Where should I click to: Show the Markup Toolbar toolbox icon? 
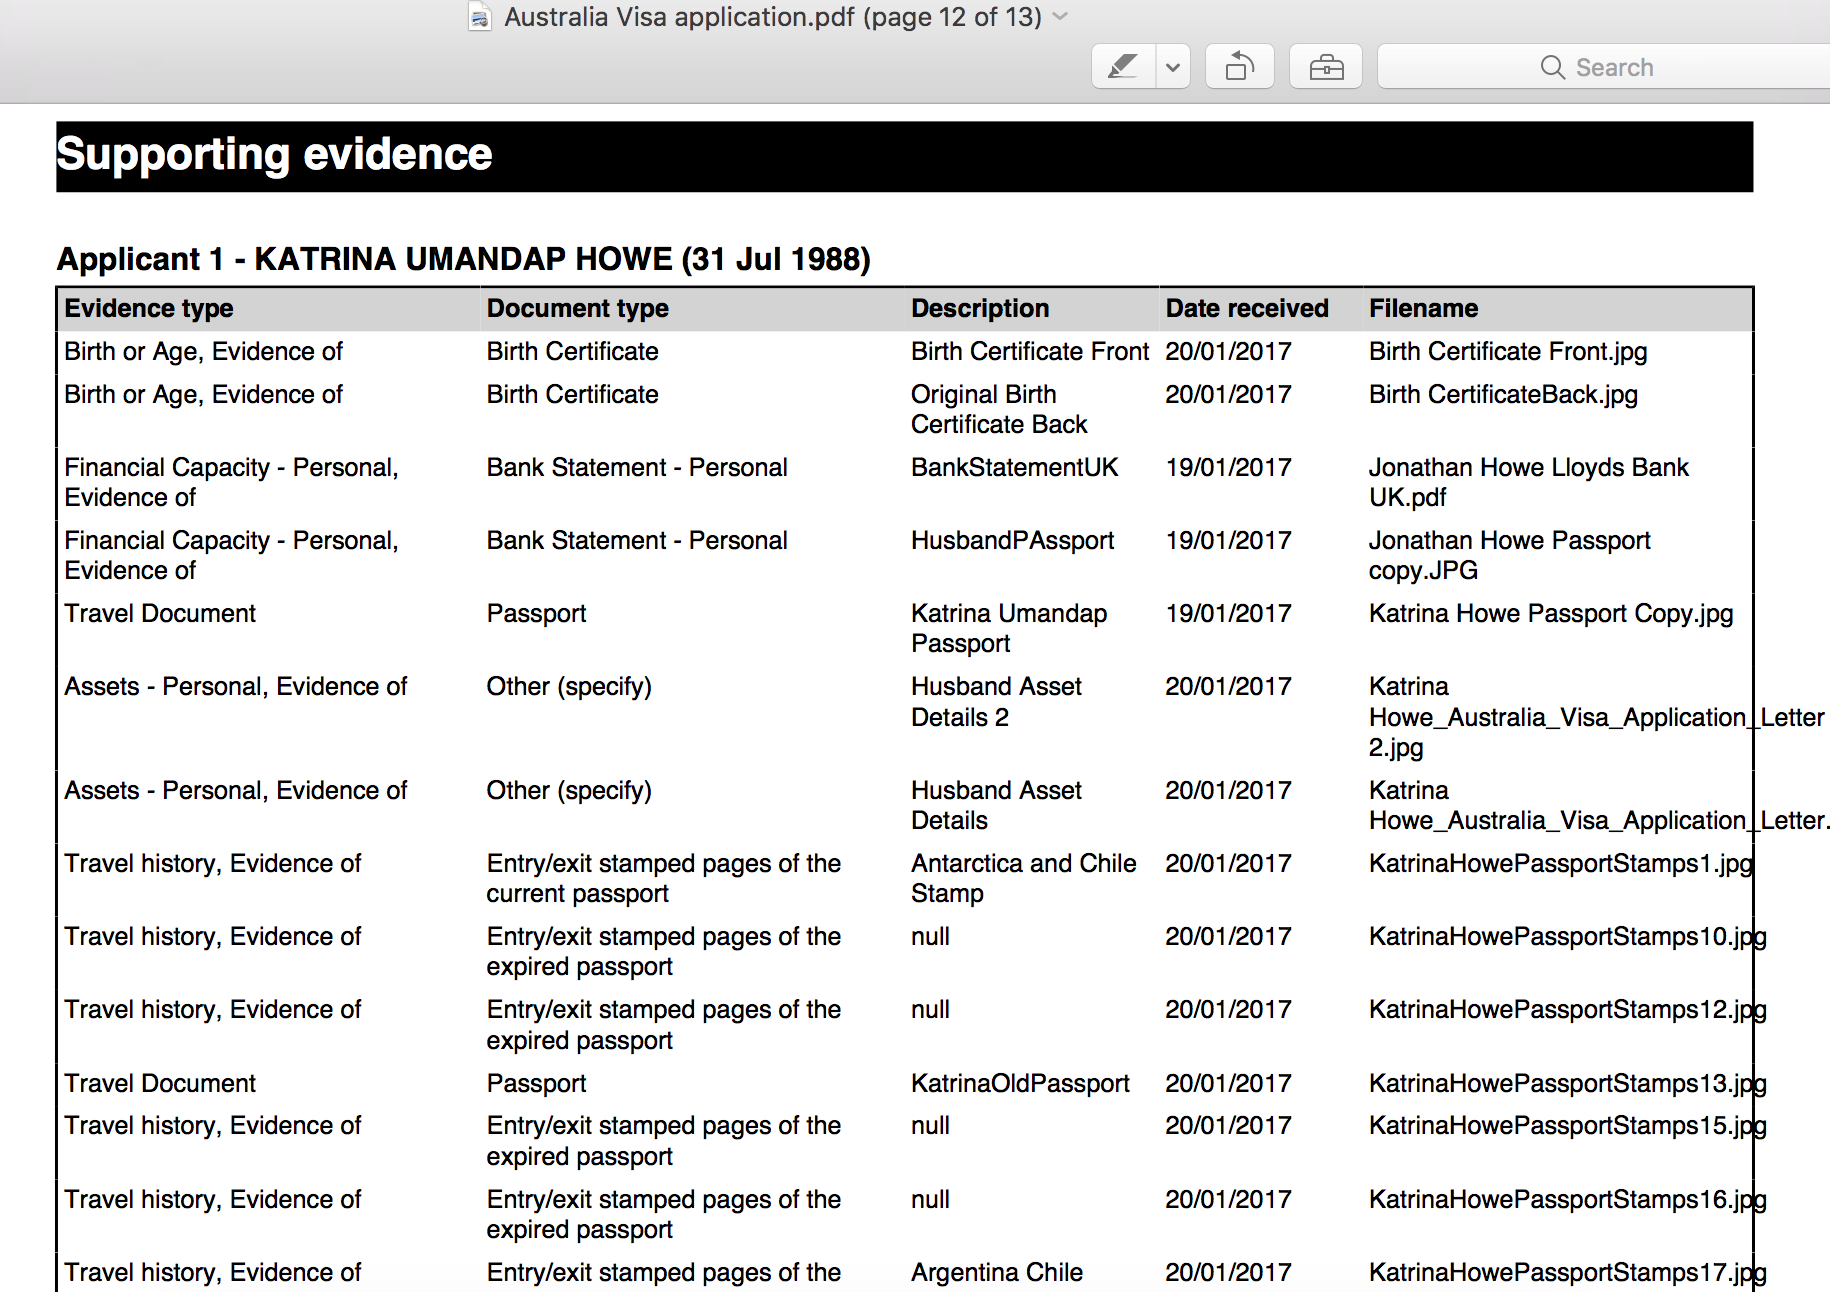point(1326,67)
